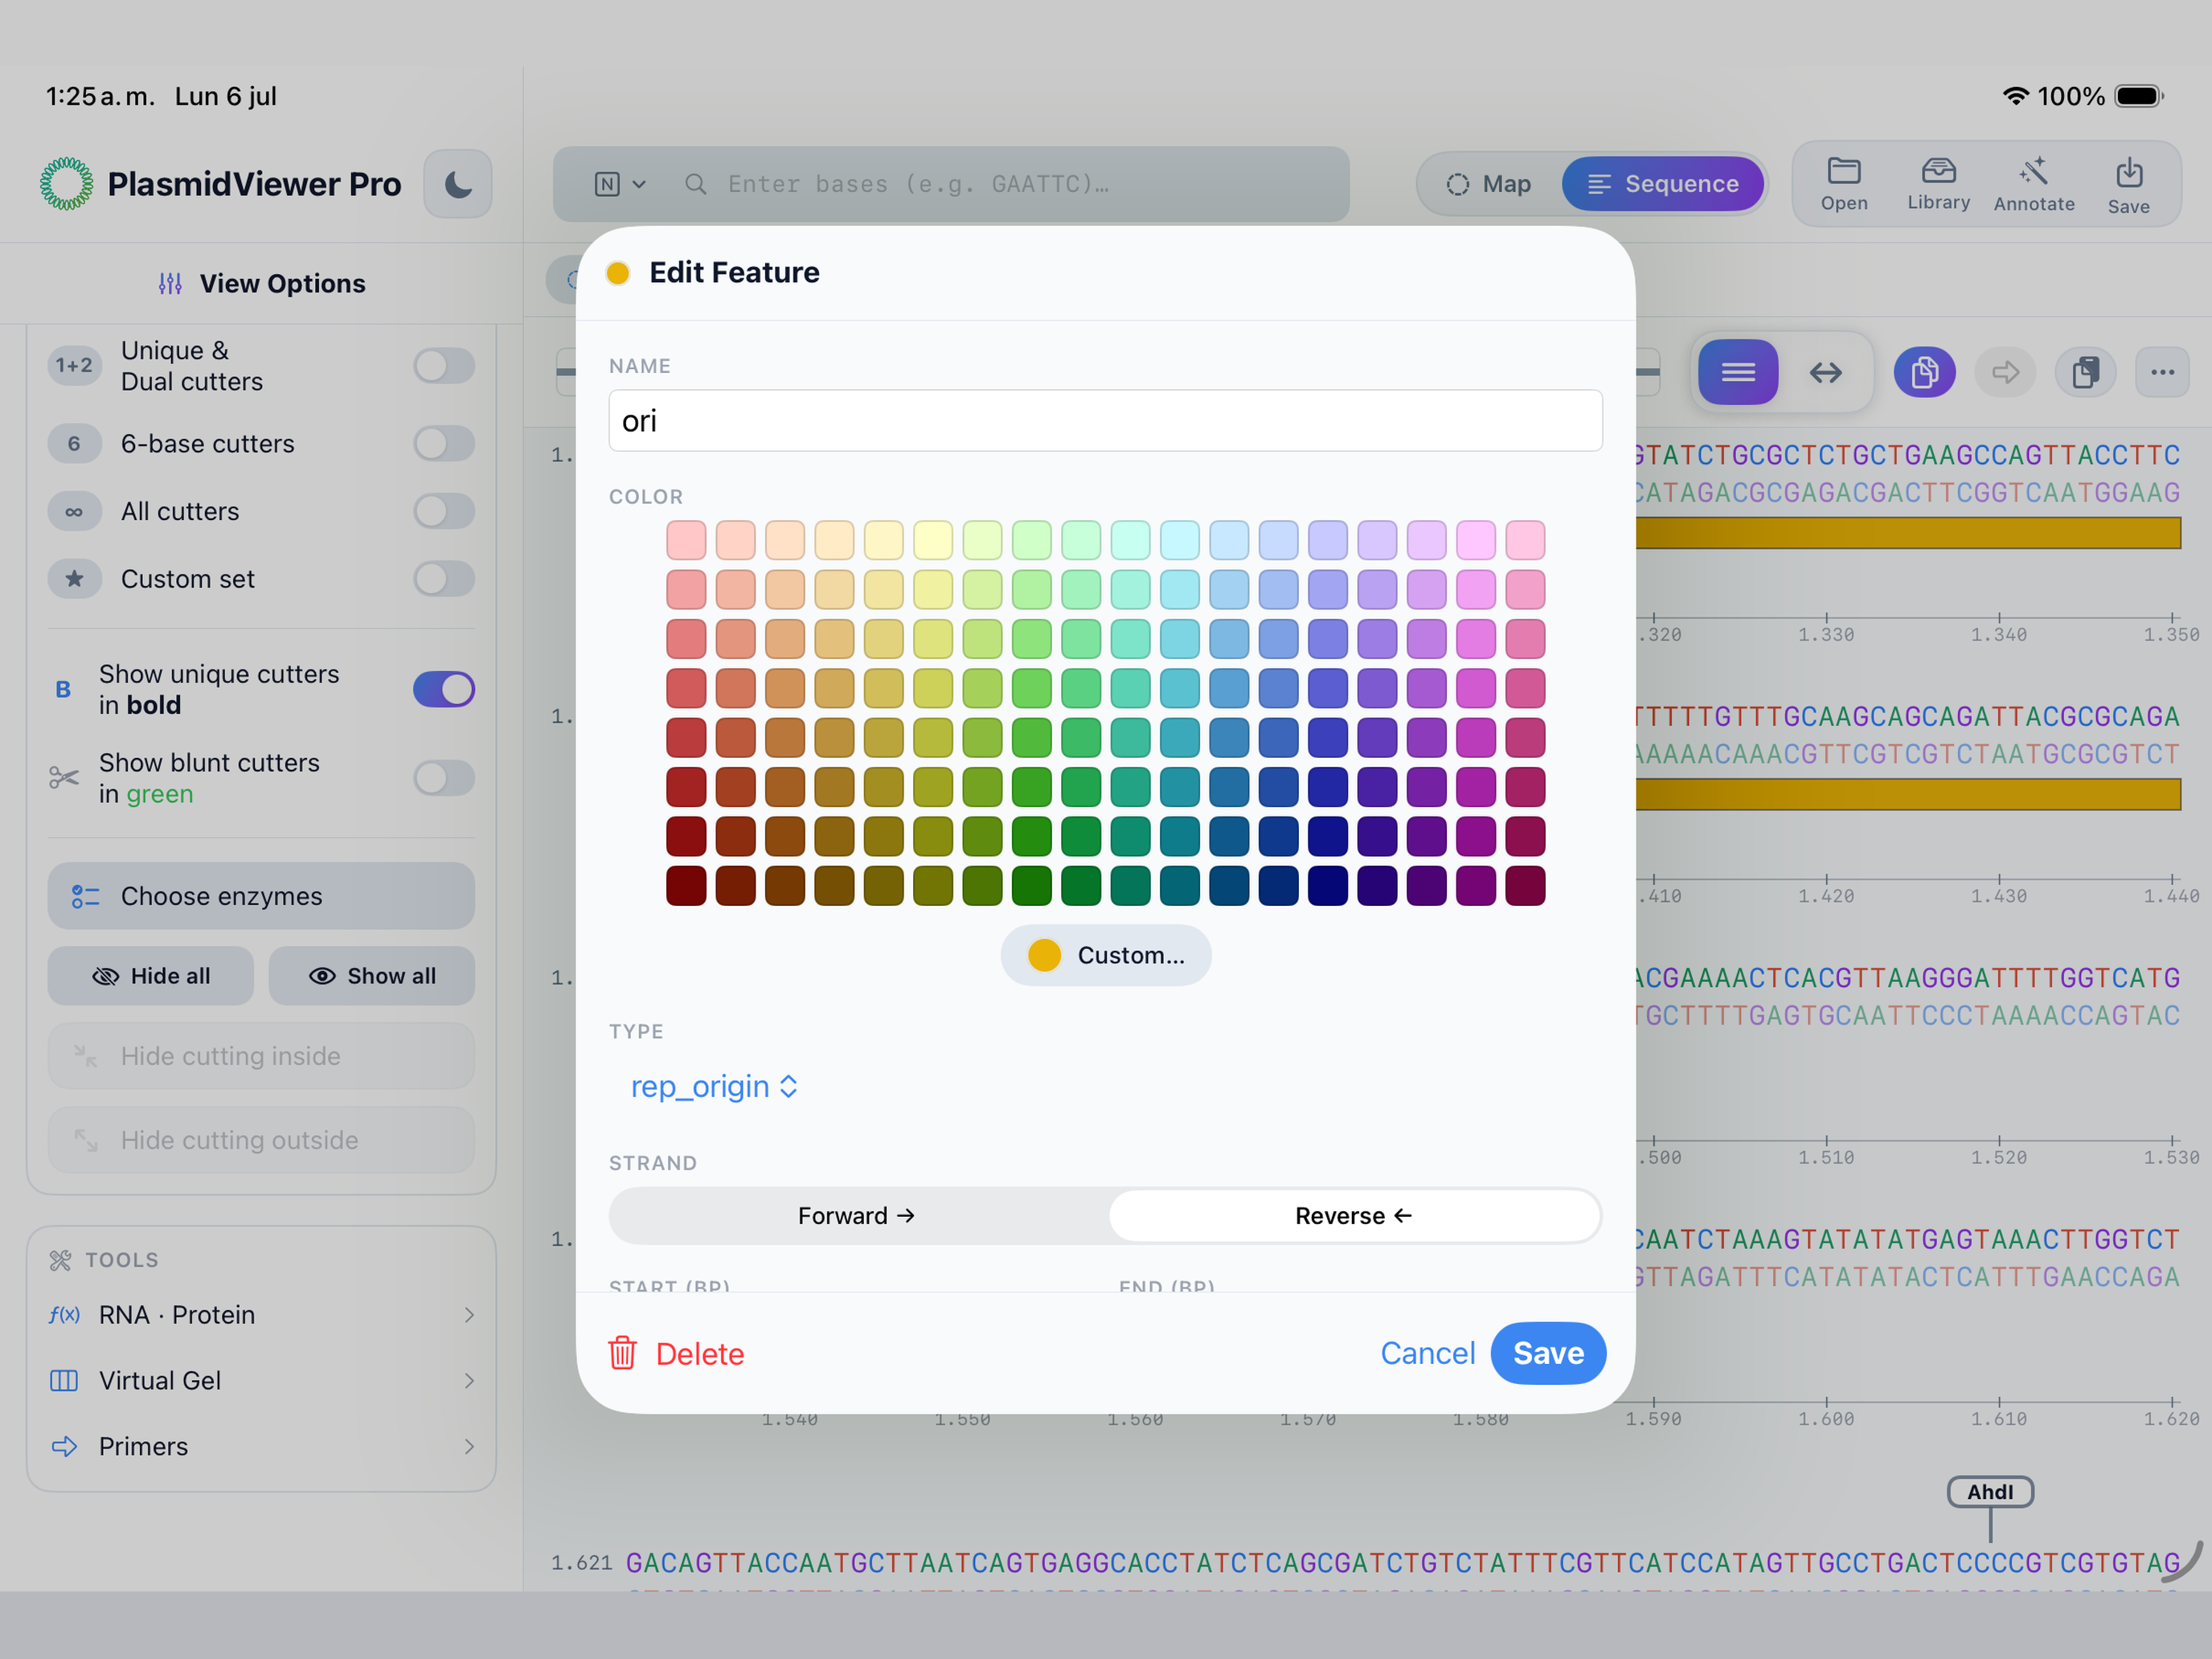Click the Virtual Gel icon
The width and height of the screenshot is (2212, 1659).
point(64,1381)
